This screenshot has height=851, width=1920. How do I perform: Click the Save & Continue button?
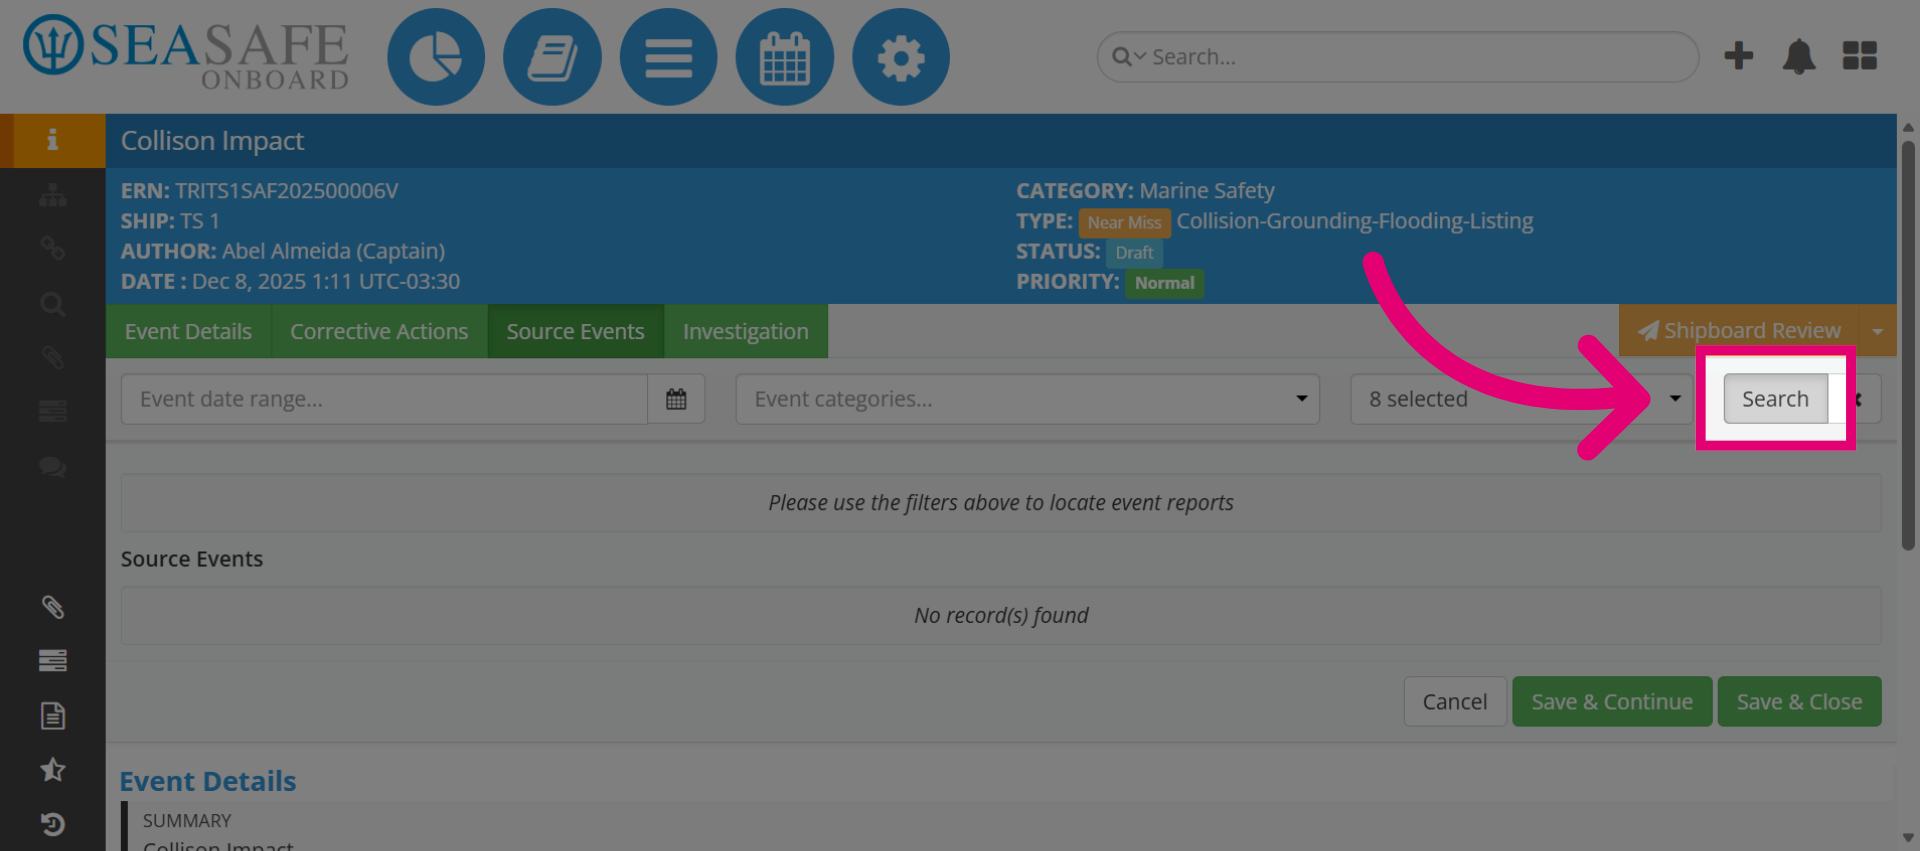[1612, 702]
